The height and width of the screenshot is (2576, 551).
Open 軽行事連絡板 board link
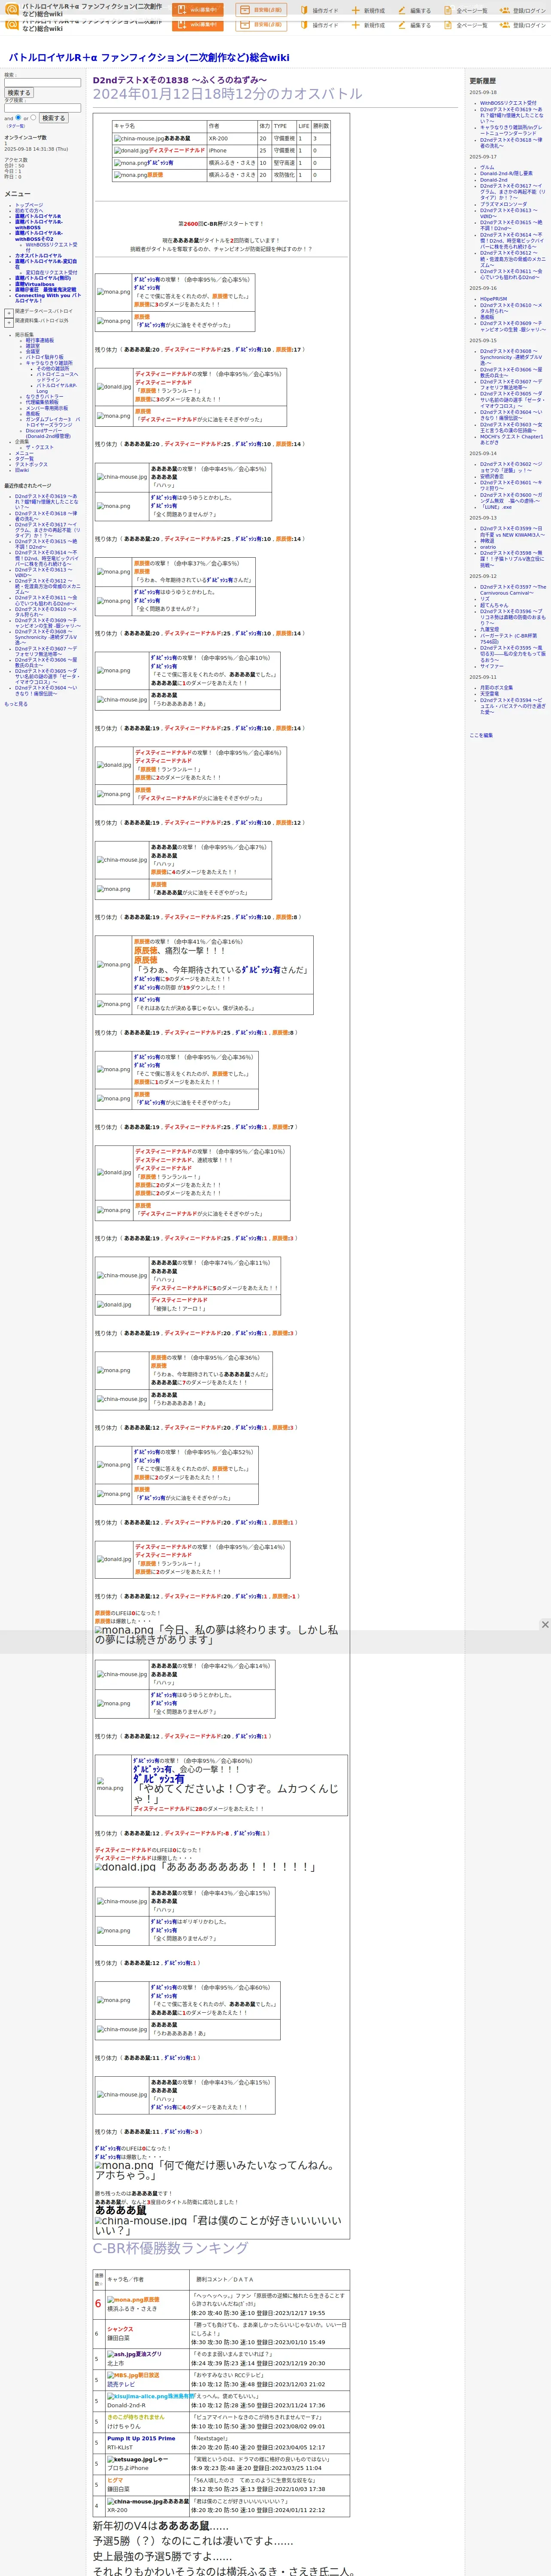[40, 340]
